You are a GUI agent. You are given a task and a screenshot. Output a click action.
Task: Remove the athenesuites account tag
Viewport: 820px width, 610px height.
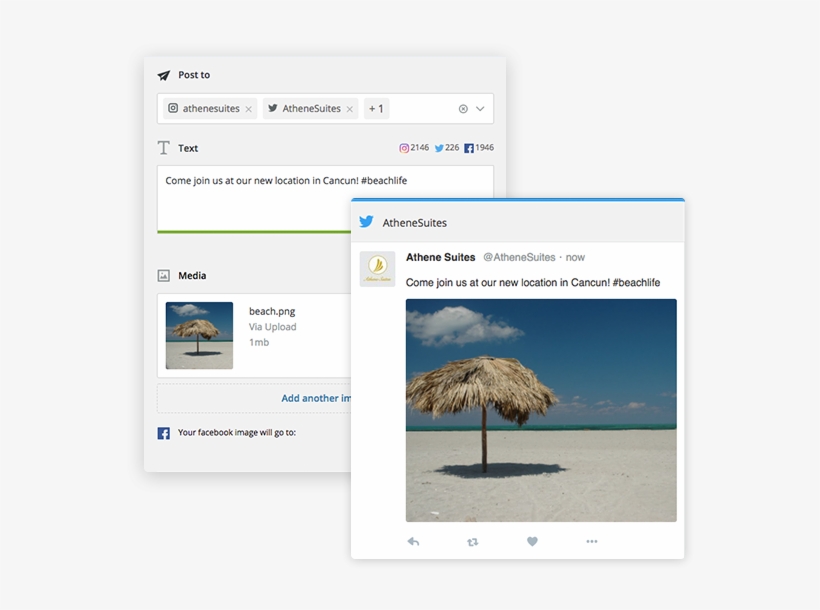point(248,108)
